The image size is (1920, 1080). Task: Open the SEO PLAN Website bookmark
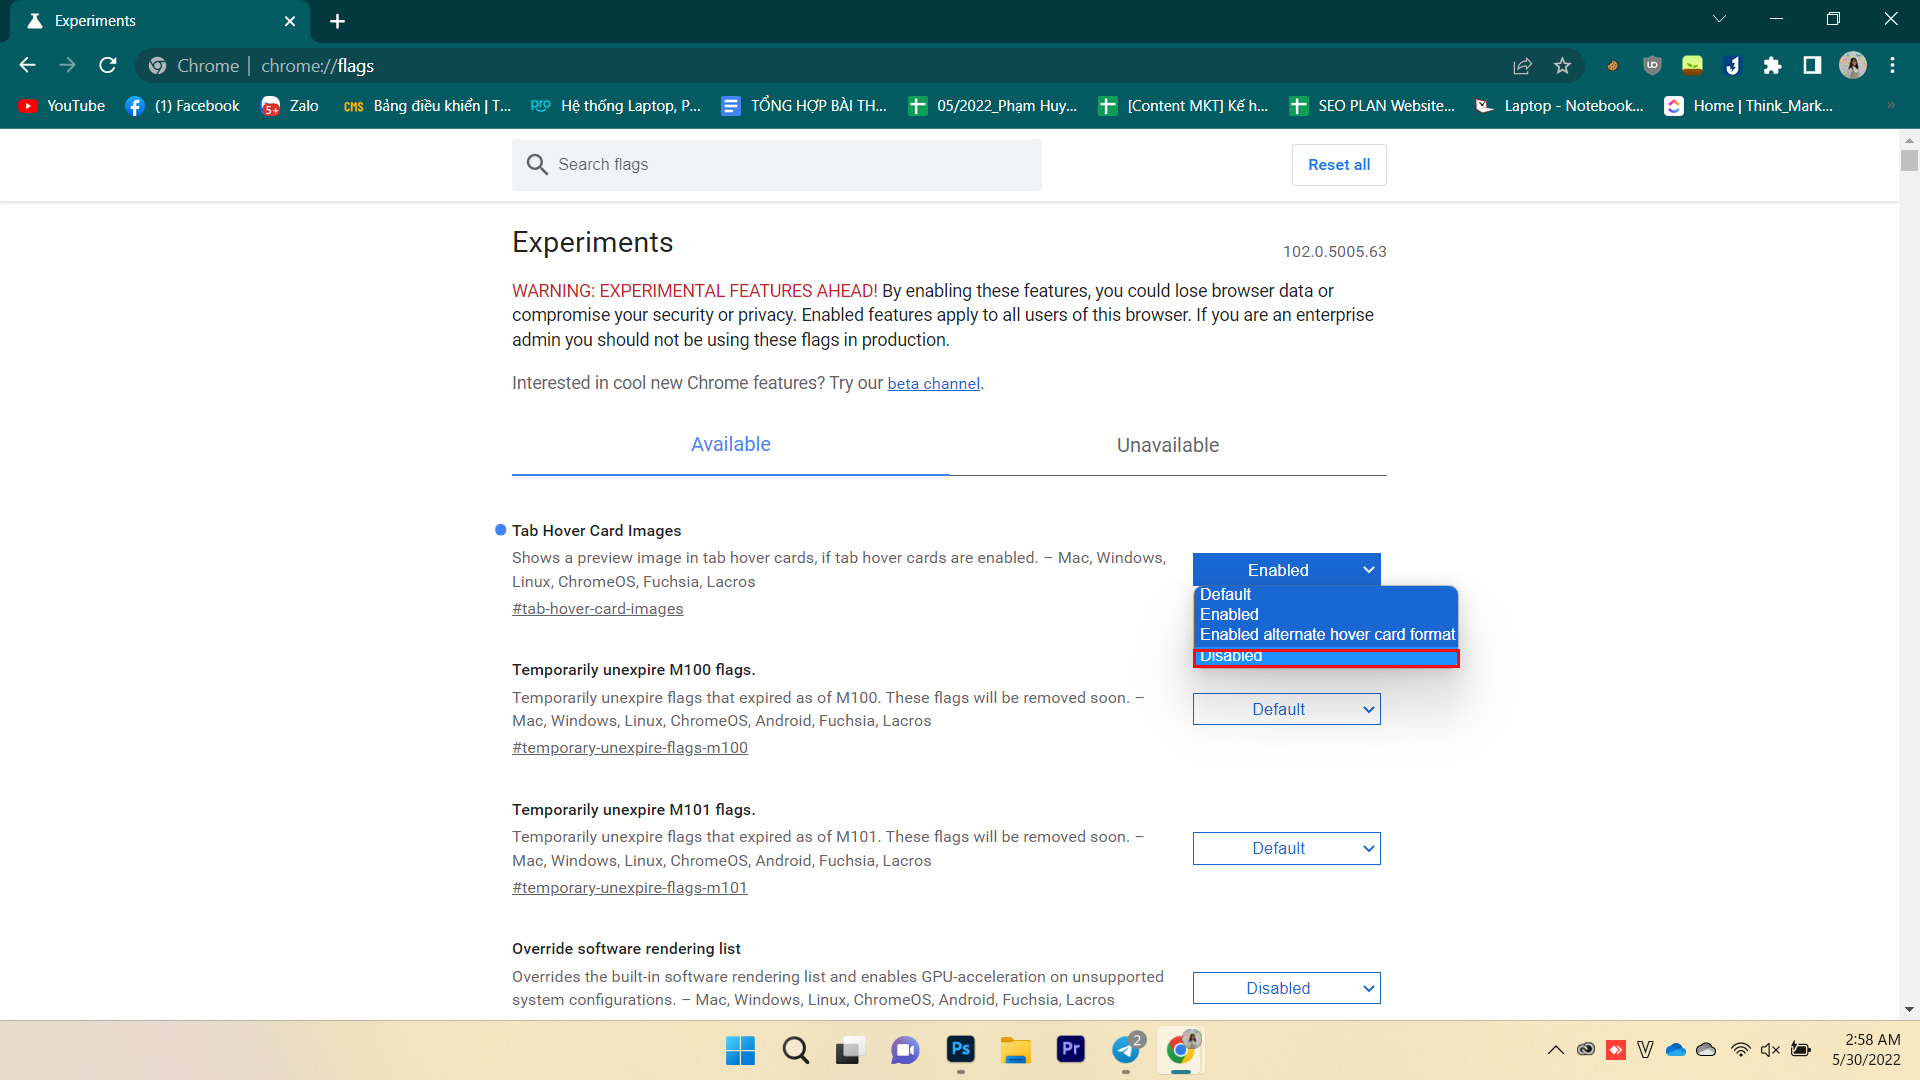pyautogui.click(x=1372, y=106)
